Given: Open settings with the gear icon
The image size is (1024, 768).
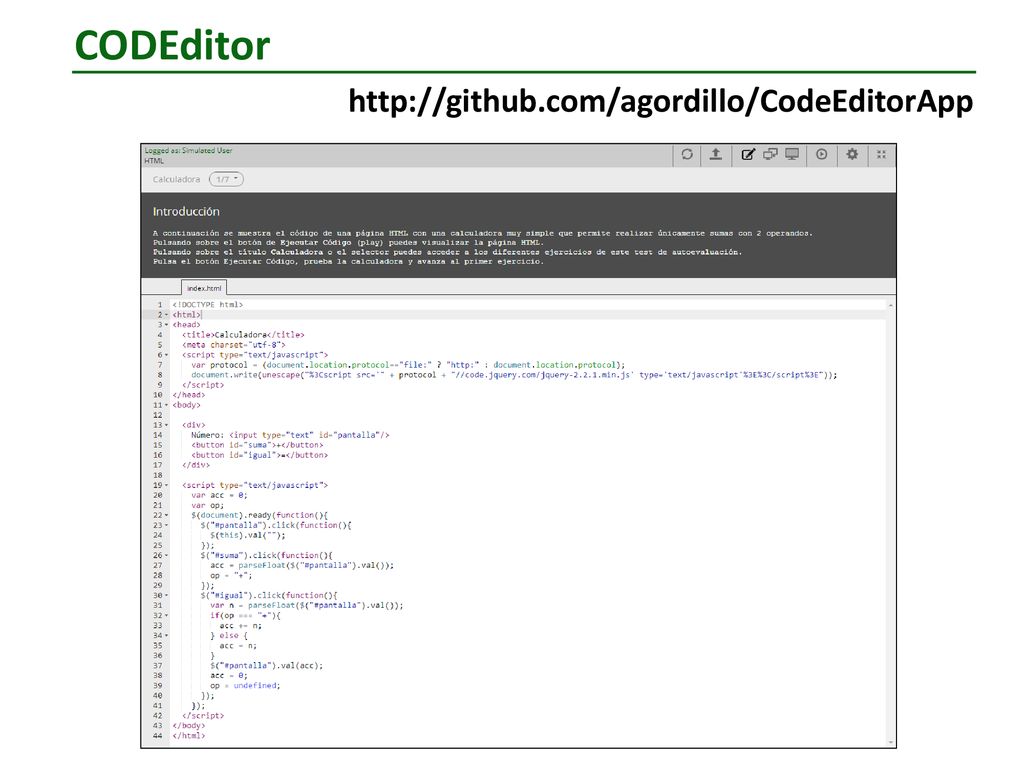Looking at the screenshot, I should (x=852, y=155).
